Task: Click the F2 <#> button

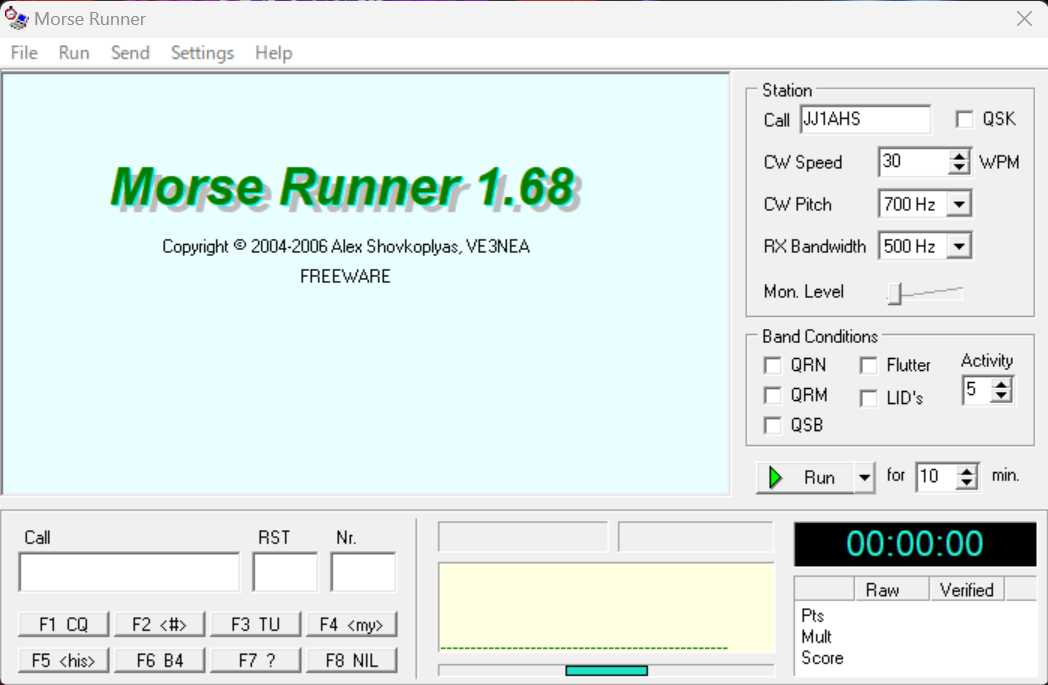Action: click(x=159, y=624)
